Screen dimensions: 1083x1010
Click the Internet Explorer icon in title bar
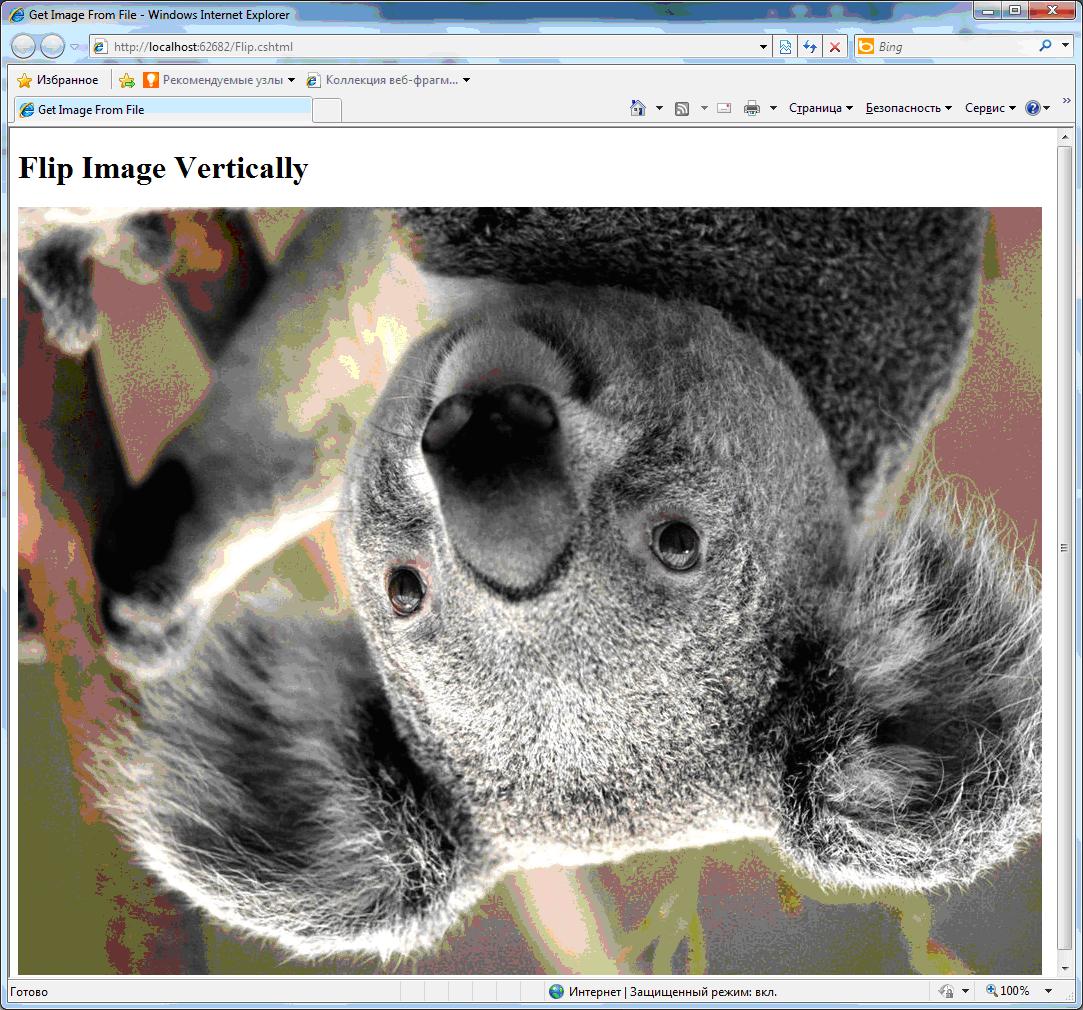(x=17, y=15)
